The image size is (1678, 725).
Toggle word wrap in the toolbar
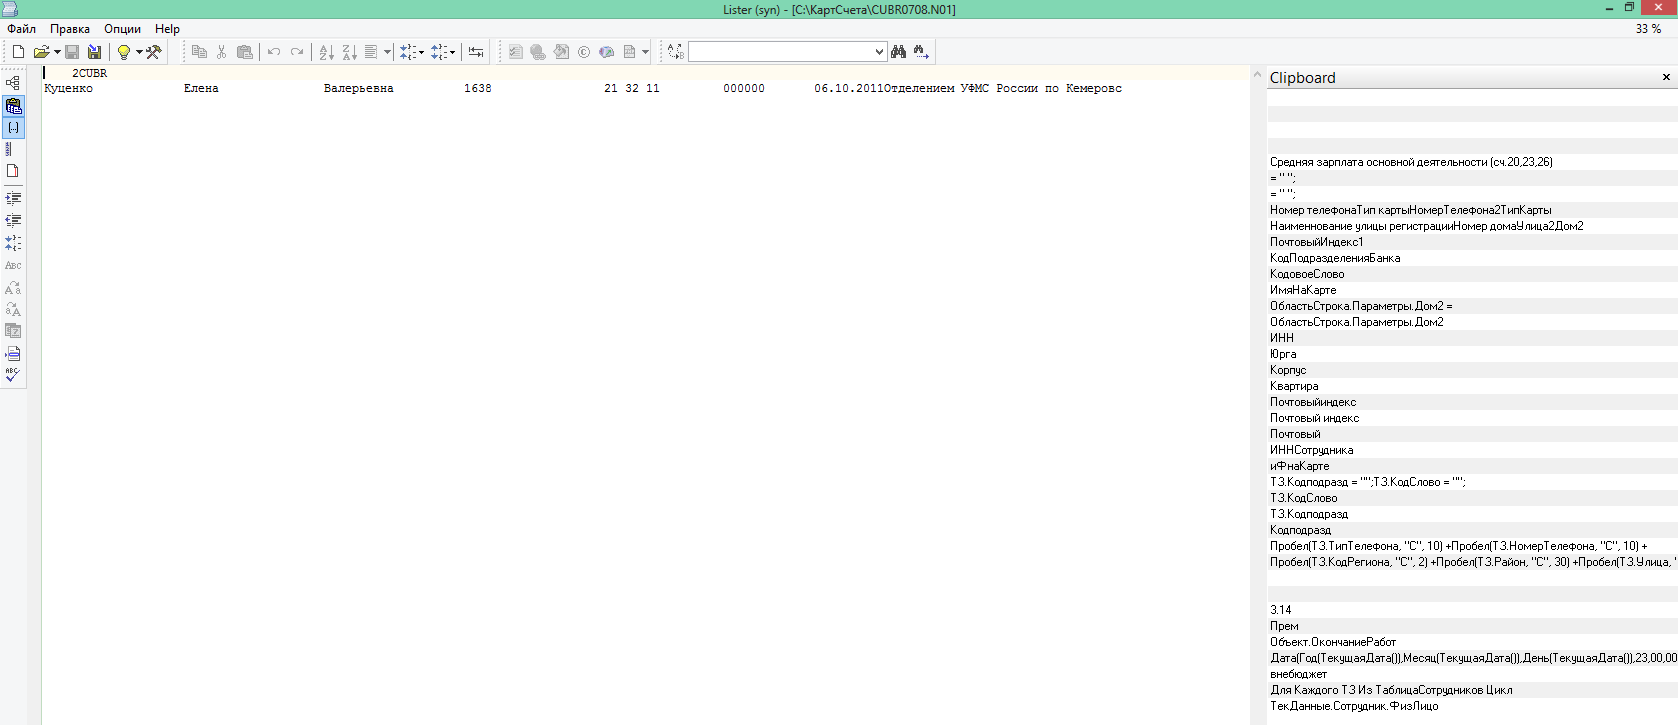pyautogui.click(x=476, y=52)
